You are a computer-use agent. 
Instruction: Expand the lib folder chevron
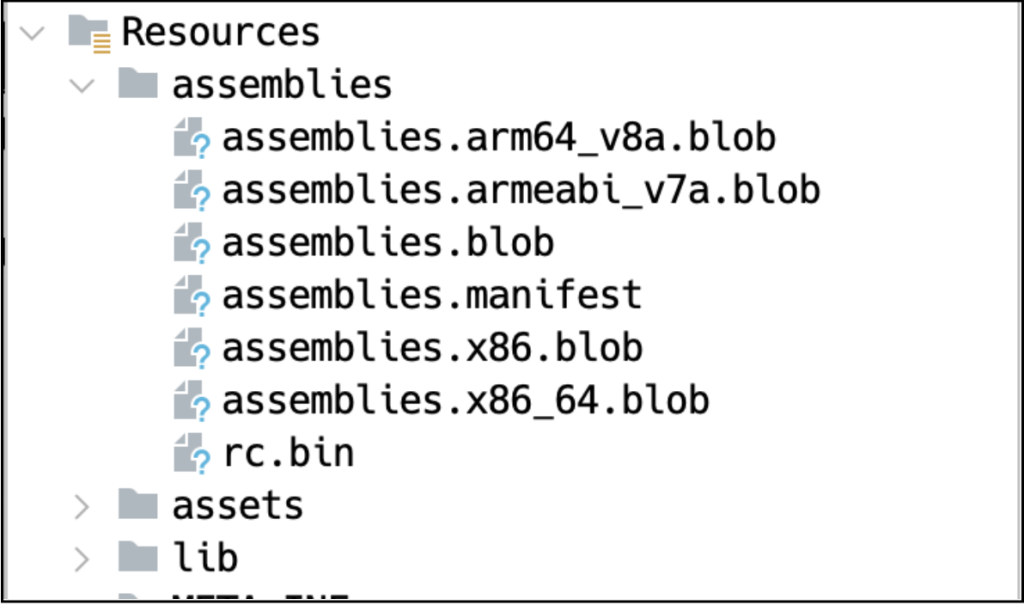coord(83,558)
